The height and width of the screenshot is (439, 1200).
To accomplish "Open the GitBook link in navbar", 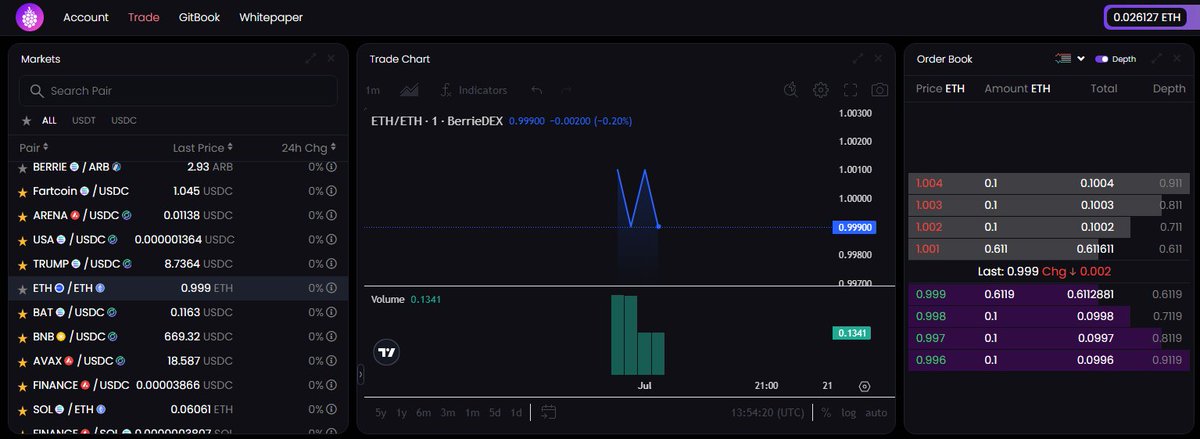I will tap(199, 17).
